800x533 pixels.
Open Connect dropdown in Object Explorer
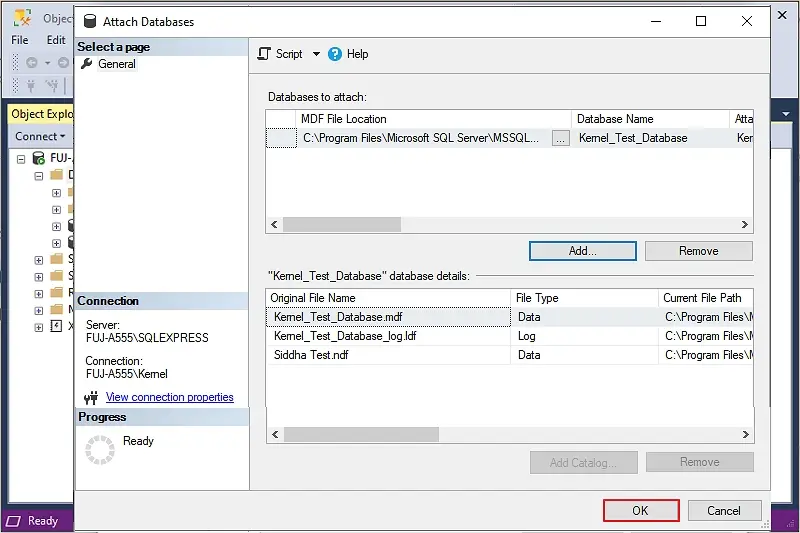click(x=40, y=137)
